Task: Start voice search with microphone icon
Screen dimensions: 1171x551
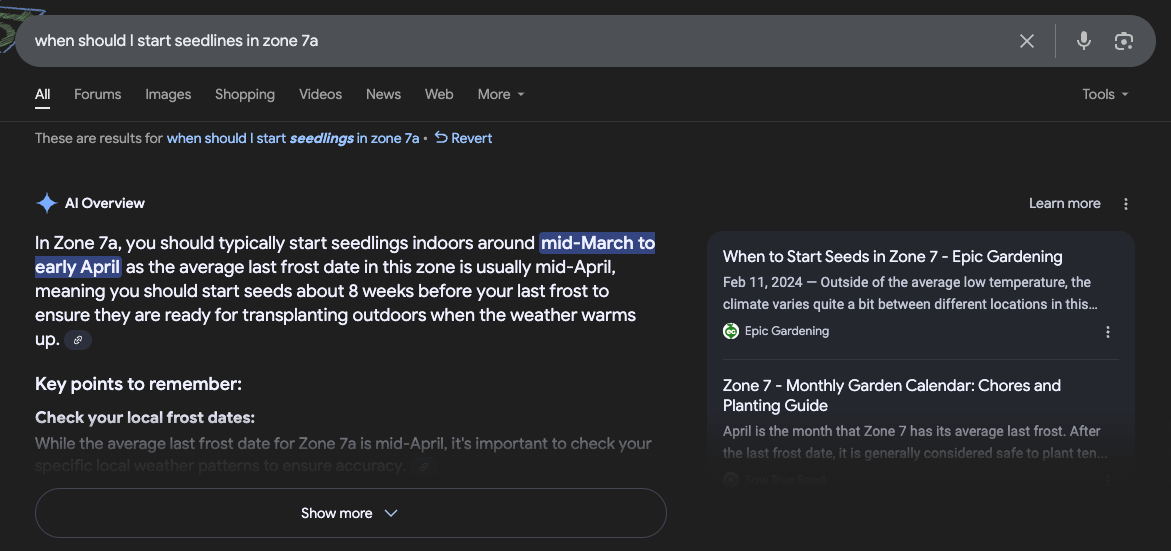Action: click(x=1083, y=41)
